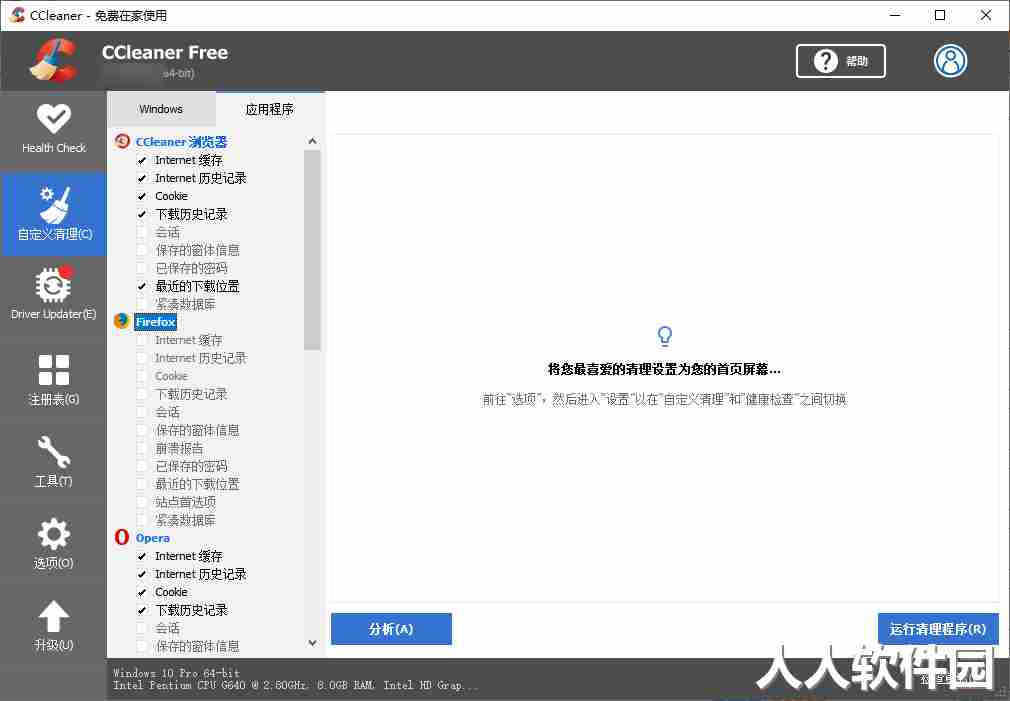Check Internet 历史记录 under Firefox
Screen dimensions: 1010x701
(142, 358)
